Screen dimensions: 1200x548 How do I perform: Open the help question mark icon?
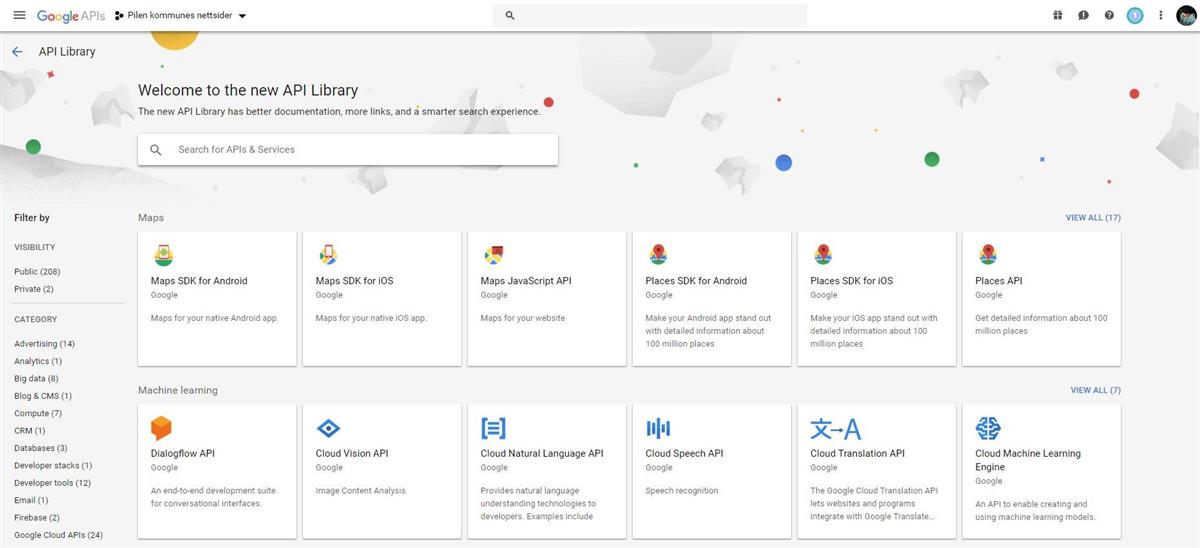pyautogui.click(x=1109, y=15)
